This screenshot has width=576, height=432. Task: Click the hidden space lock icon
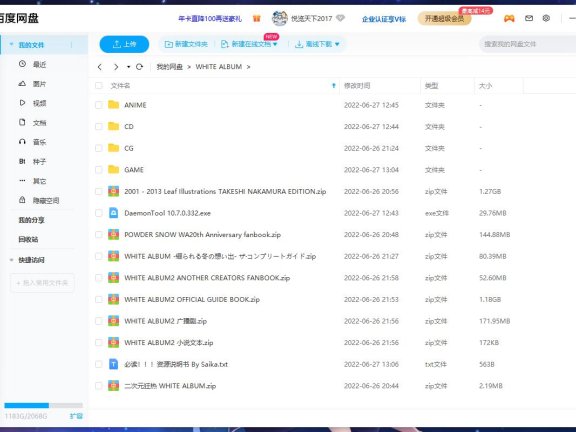22,200
